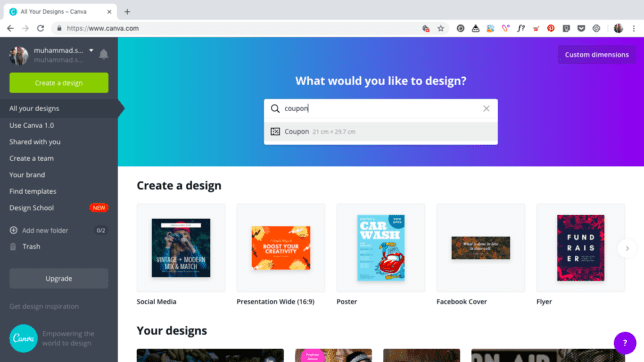Clear the coupon search with X icon
The image size is (644, 362).
click(486, 108)
